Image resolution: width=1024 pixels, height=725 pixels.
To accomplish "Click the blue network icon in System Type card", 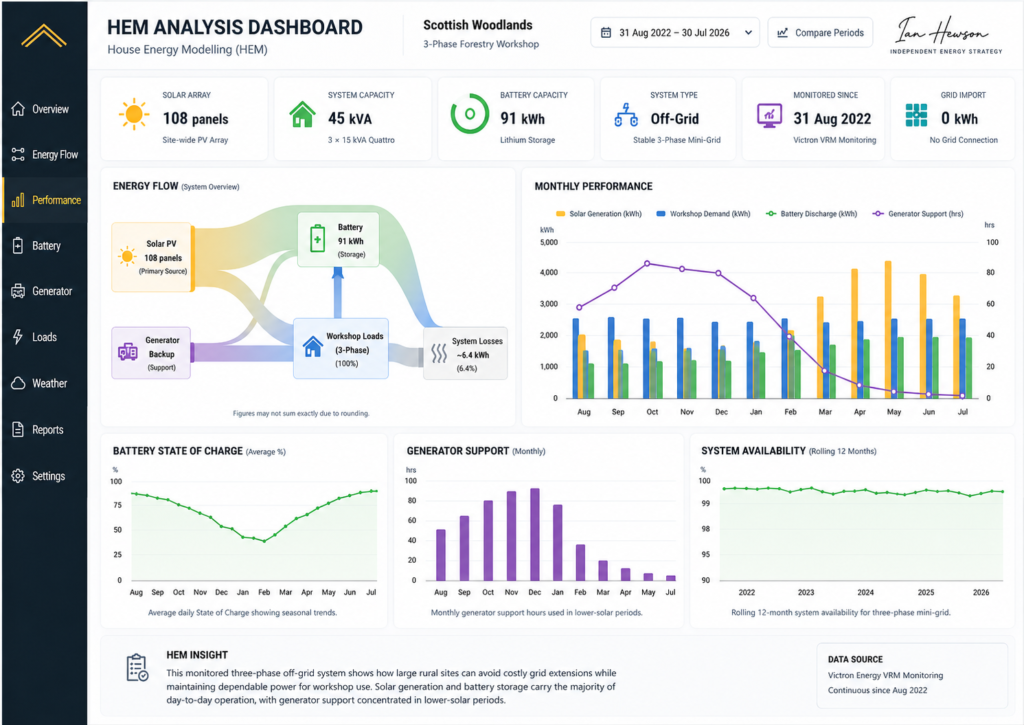I will coord(626,115).
